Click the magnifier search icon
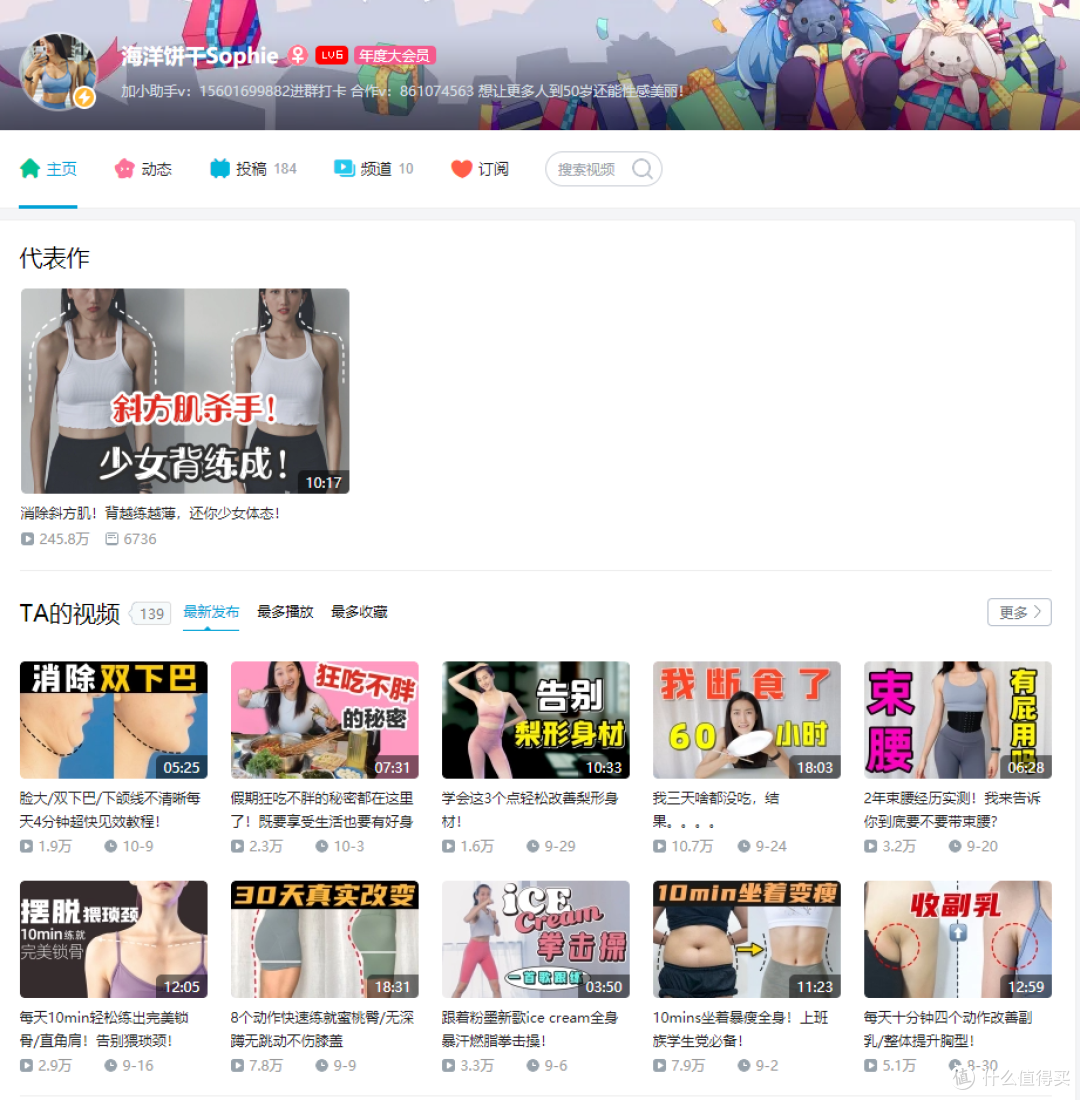This screenshot has width=1080, height=1100. coord(642,169)
